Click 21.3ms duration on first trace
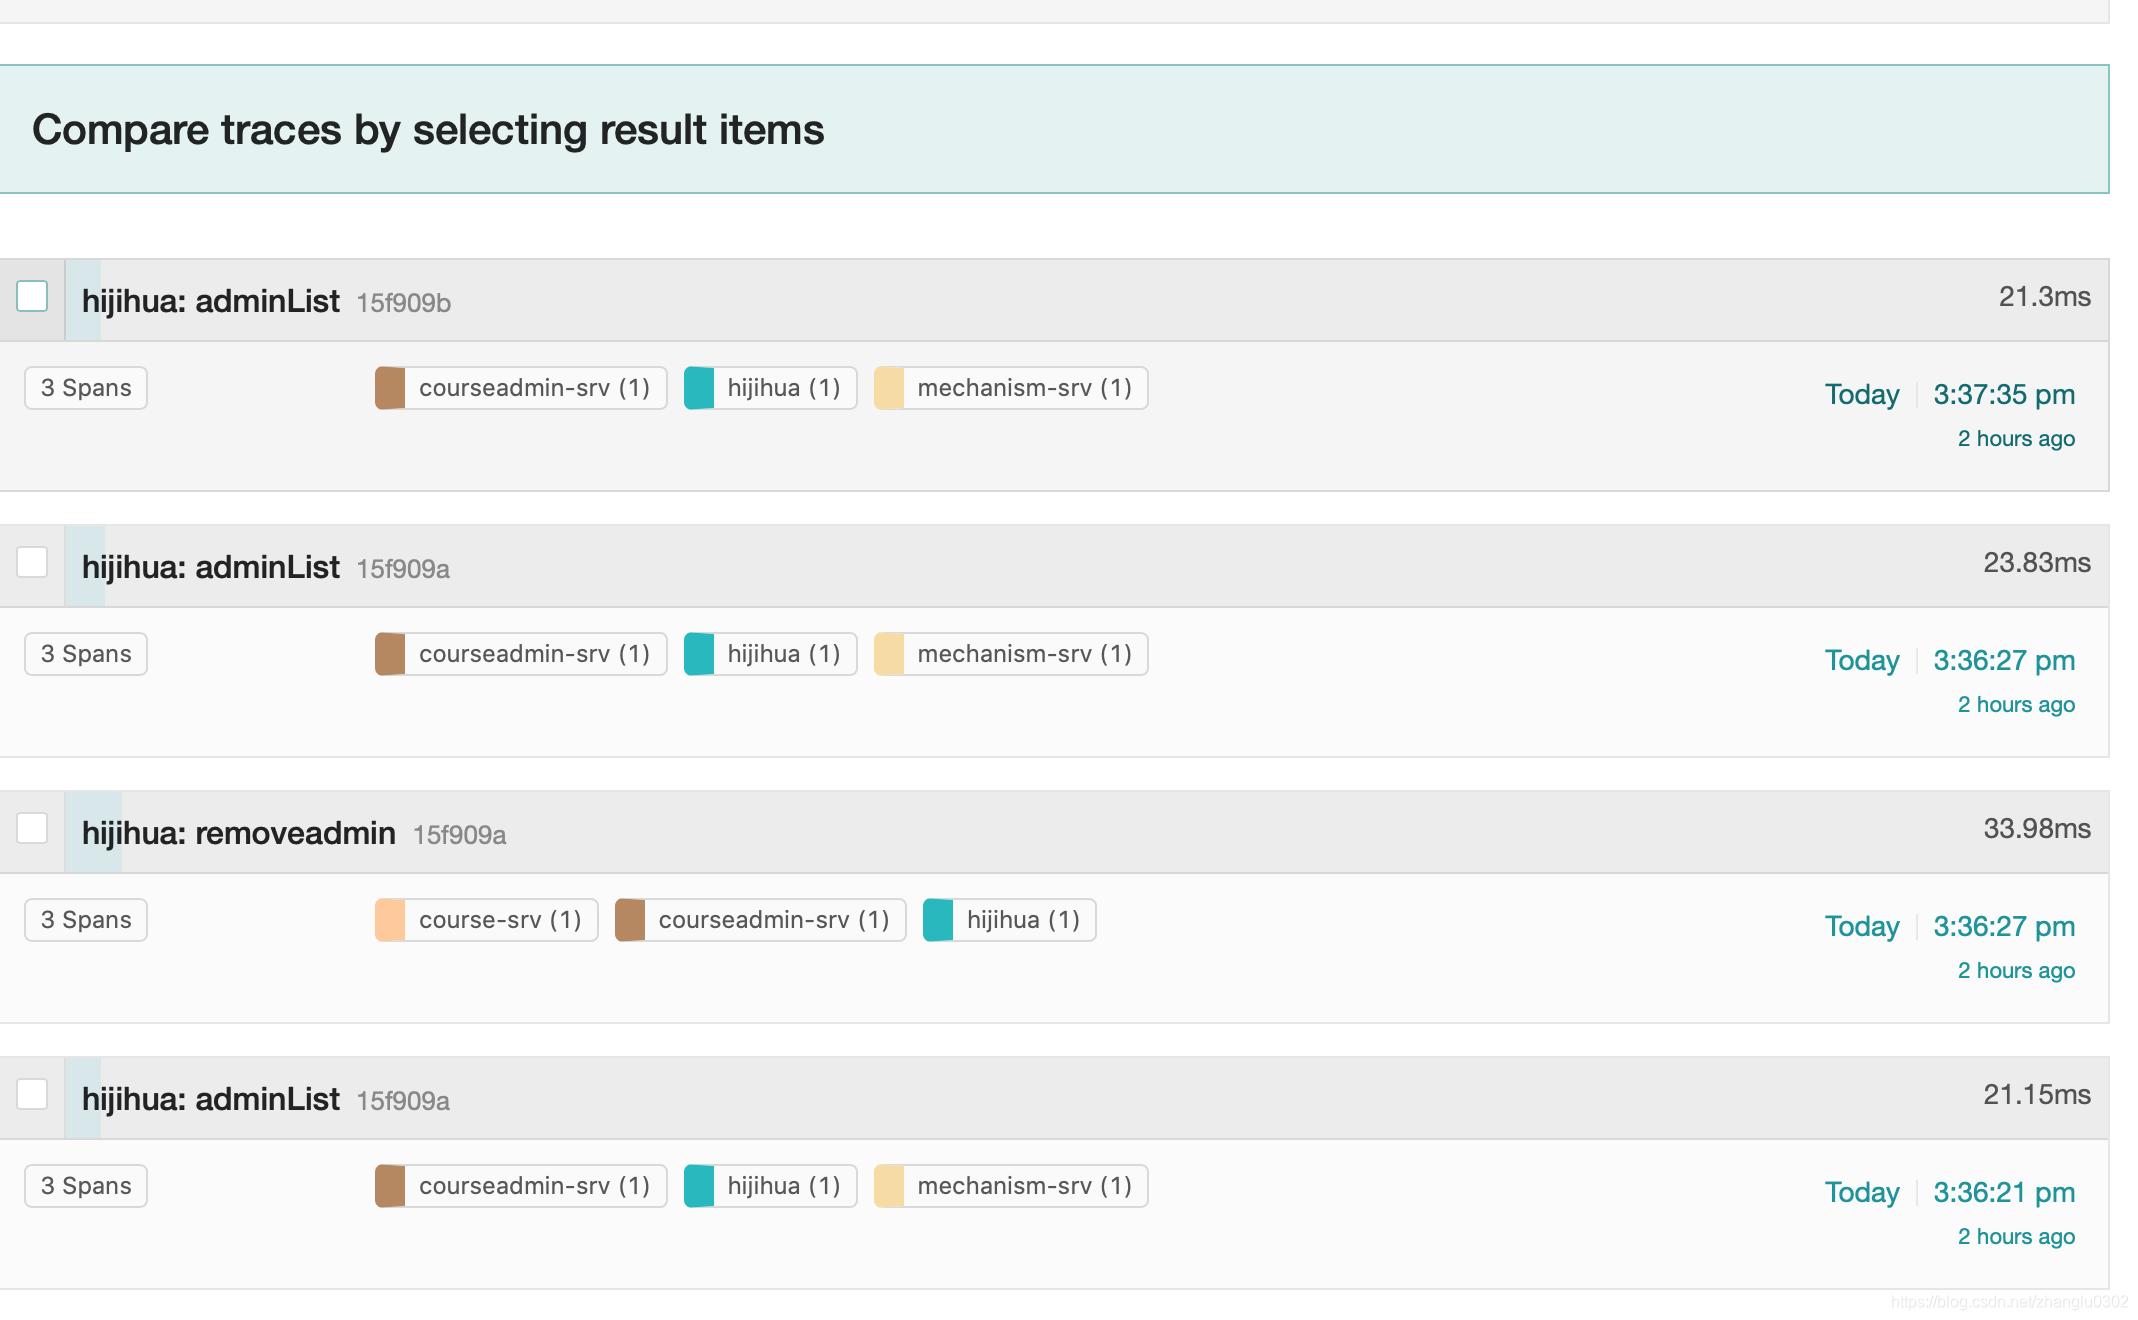2138x1320 pixels. tap(2044, 297)
